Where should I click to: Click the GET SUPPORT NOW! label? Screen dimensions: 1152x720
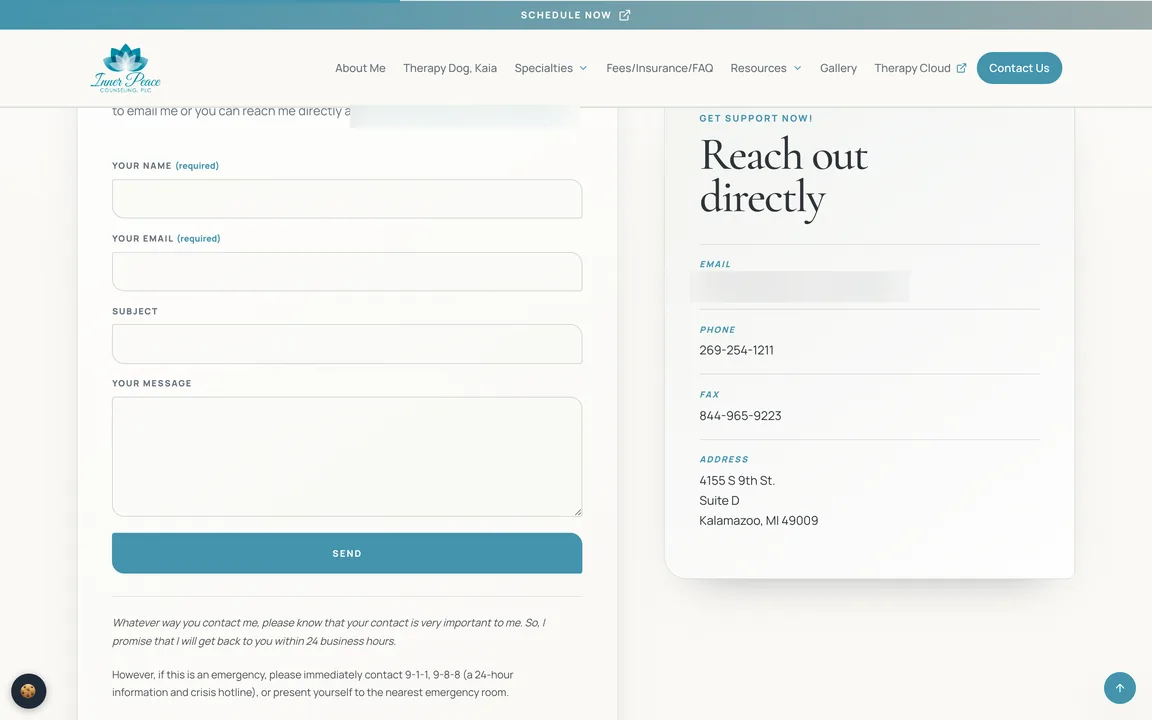pyautogui.click(x=756, y=118)
